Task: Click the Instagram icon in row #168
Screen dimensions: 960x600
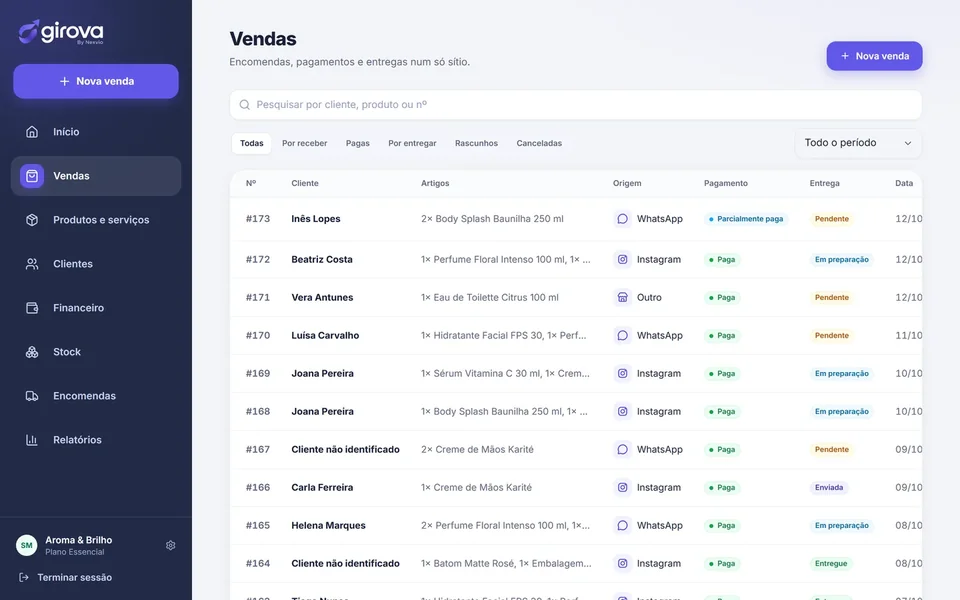Action: point(623,411)
